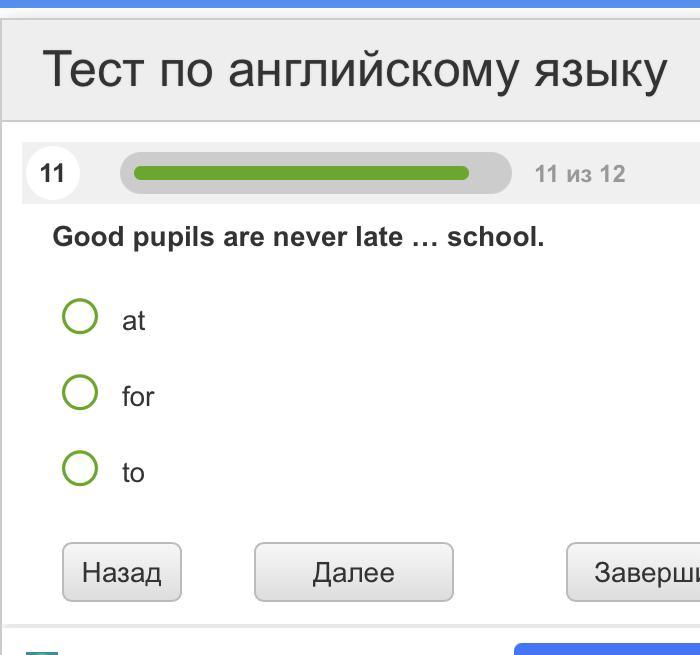Click the "for" answer label text

(138, 397)
